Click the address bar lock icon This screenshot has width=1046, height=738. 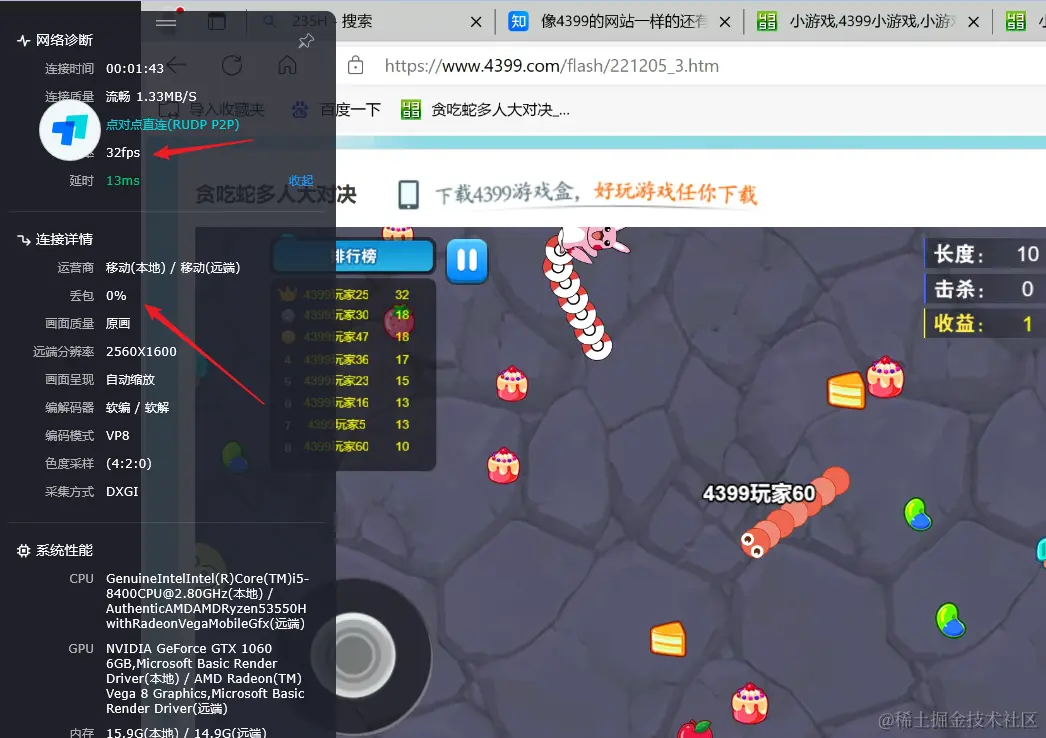356,65
